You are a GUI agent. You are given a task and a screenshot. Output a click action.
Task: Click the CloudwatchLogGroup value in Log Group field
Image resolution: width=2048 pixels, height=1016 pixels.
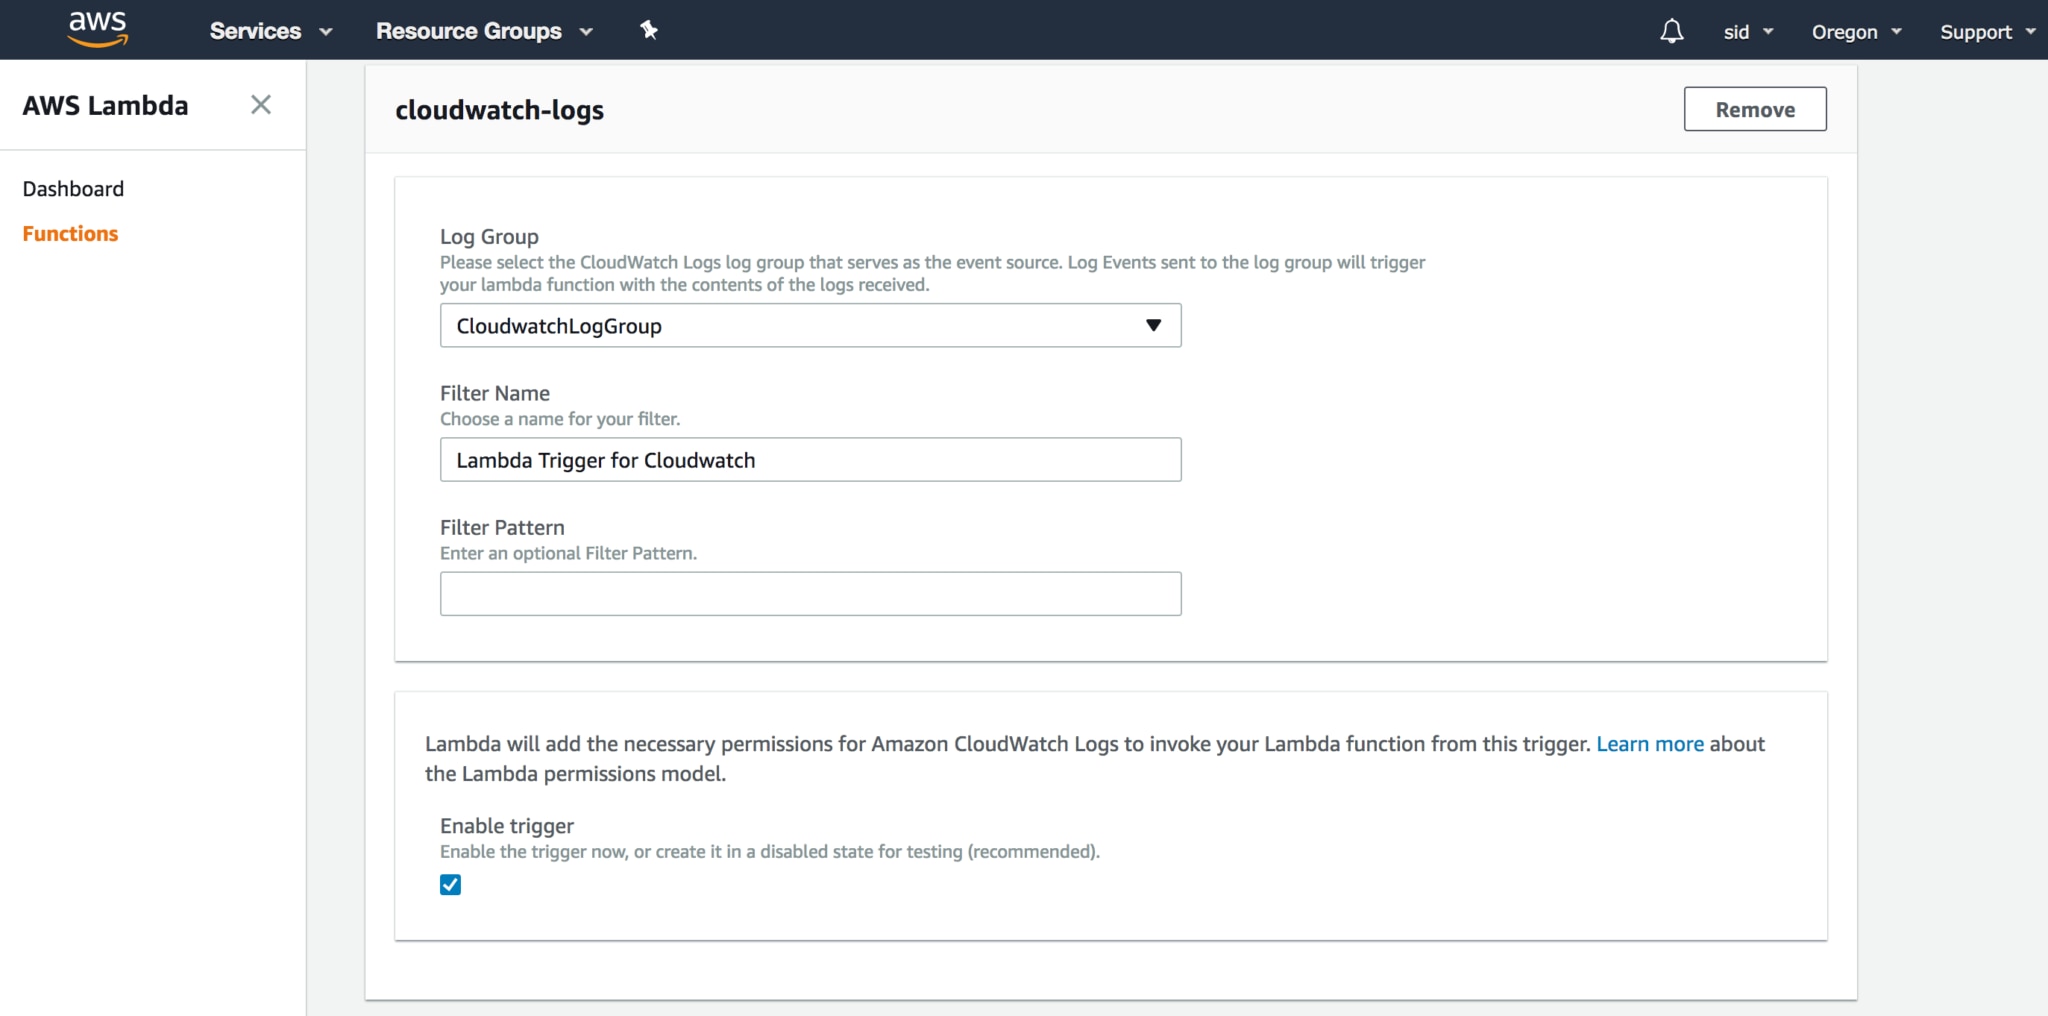click(559, 326)
